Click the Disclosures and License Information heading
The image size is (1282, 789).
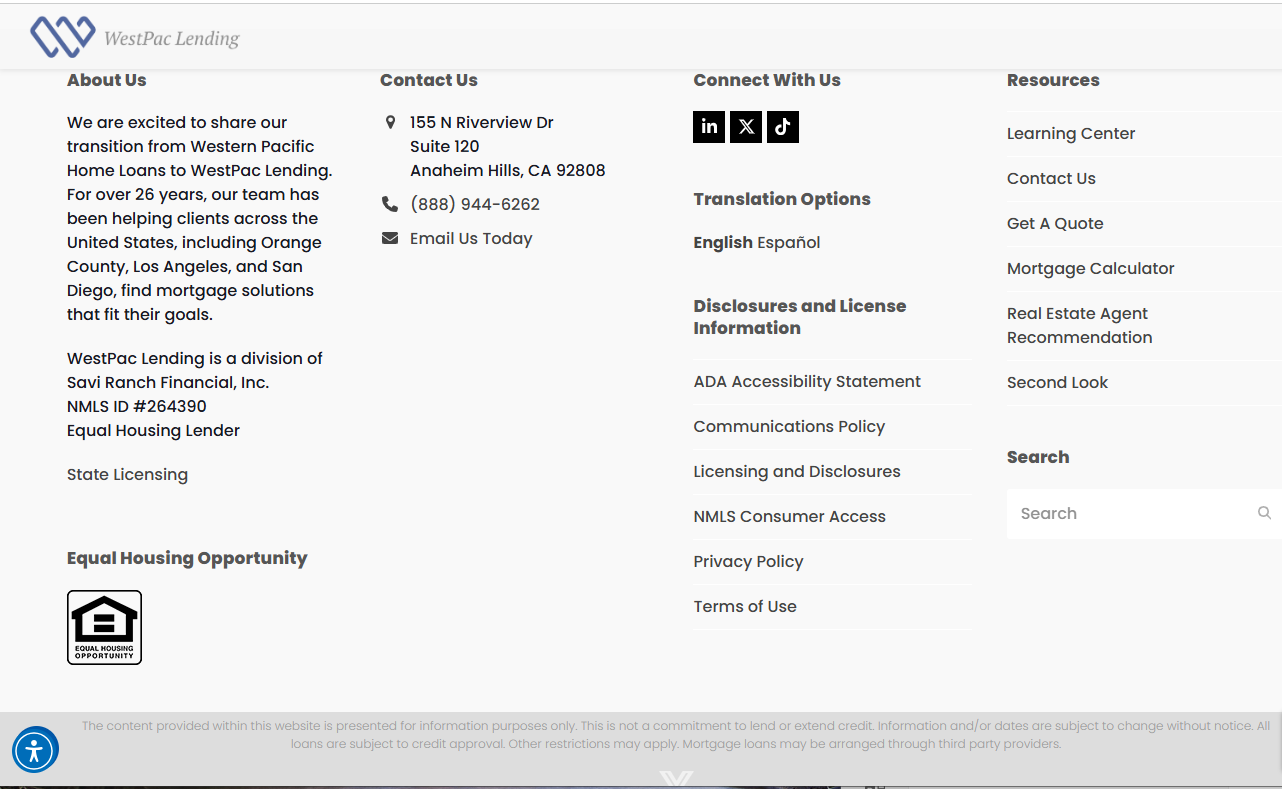pyautogui.click(x=800, y=317)
